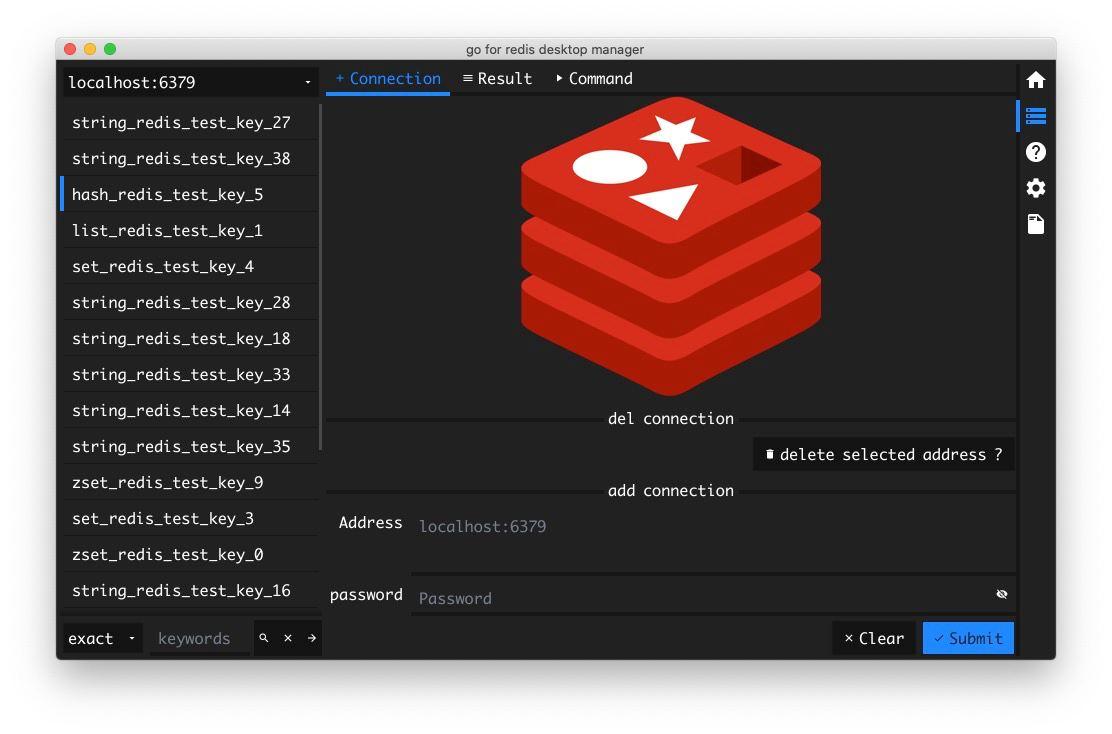Select key set_redis_test_key_4

190,267
